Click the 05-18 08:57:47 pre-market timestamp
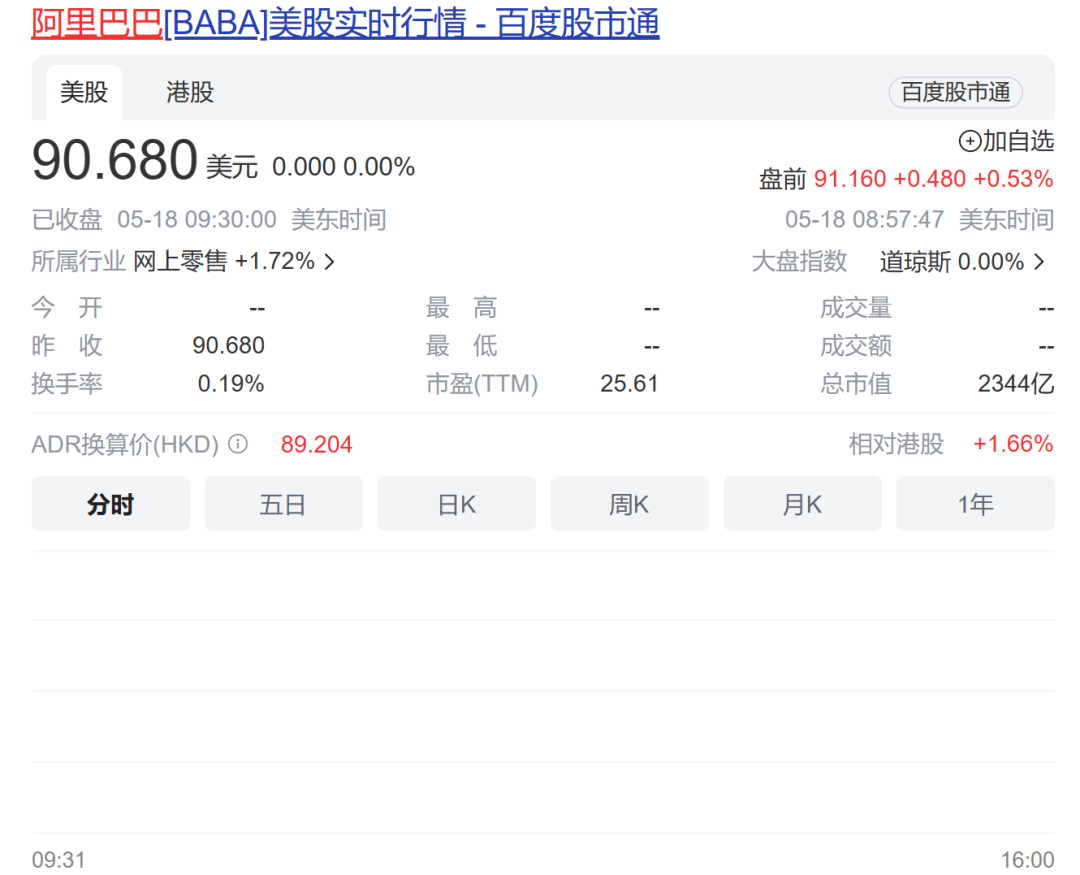 point(864,220)
